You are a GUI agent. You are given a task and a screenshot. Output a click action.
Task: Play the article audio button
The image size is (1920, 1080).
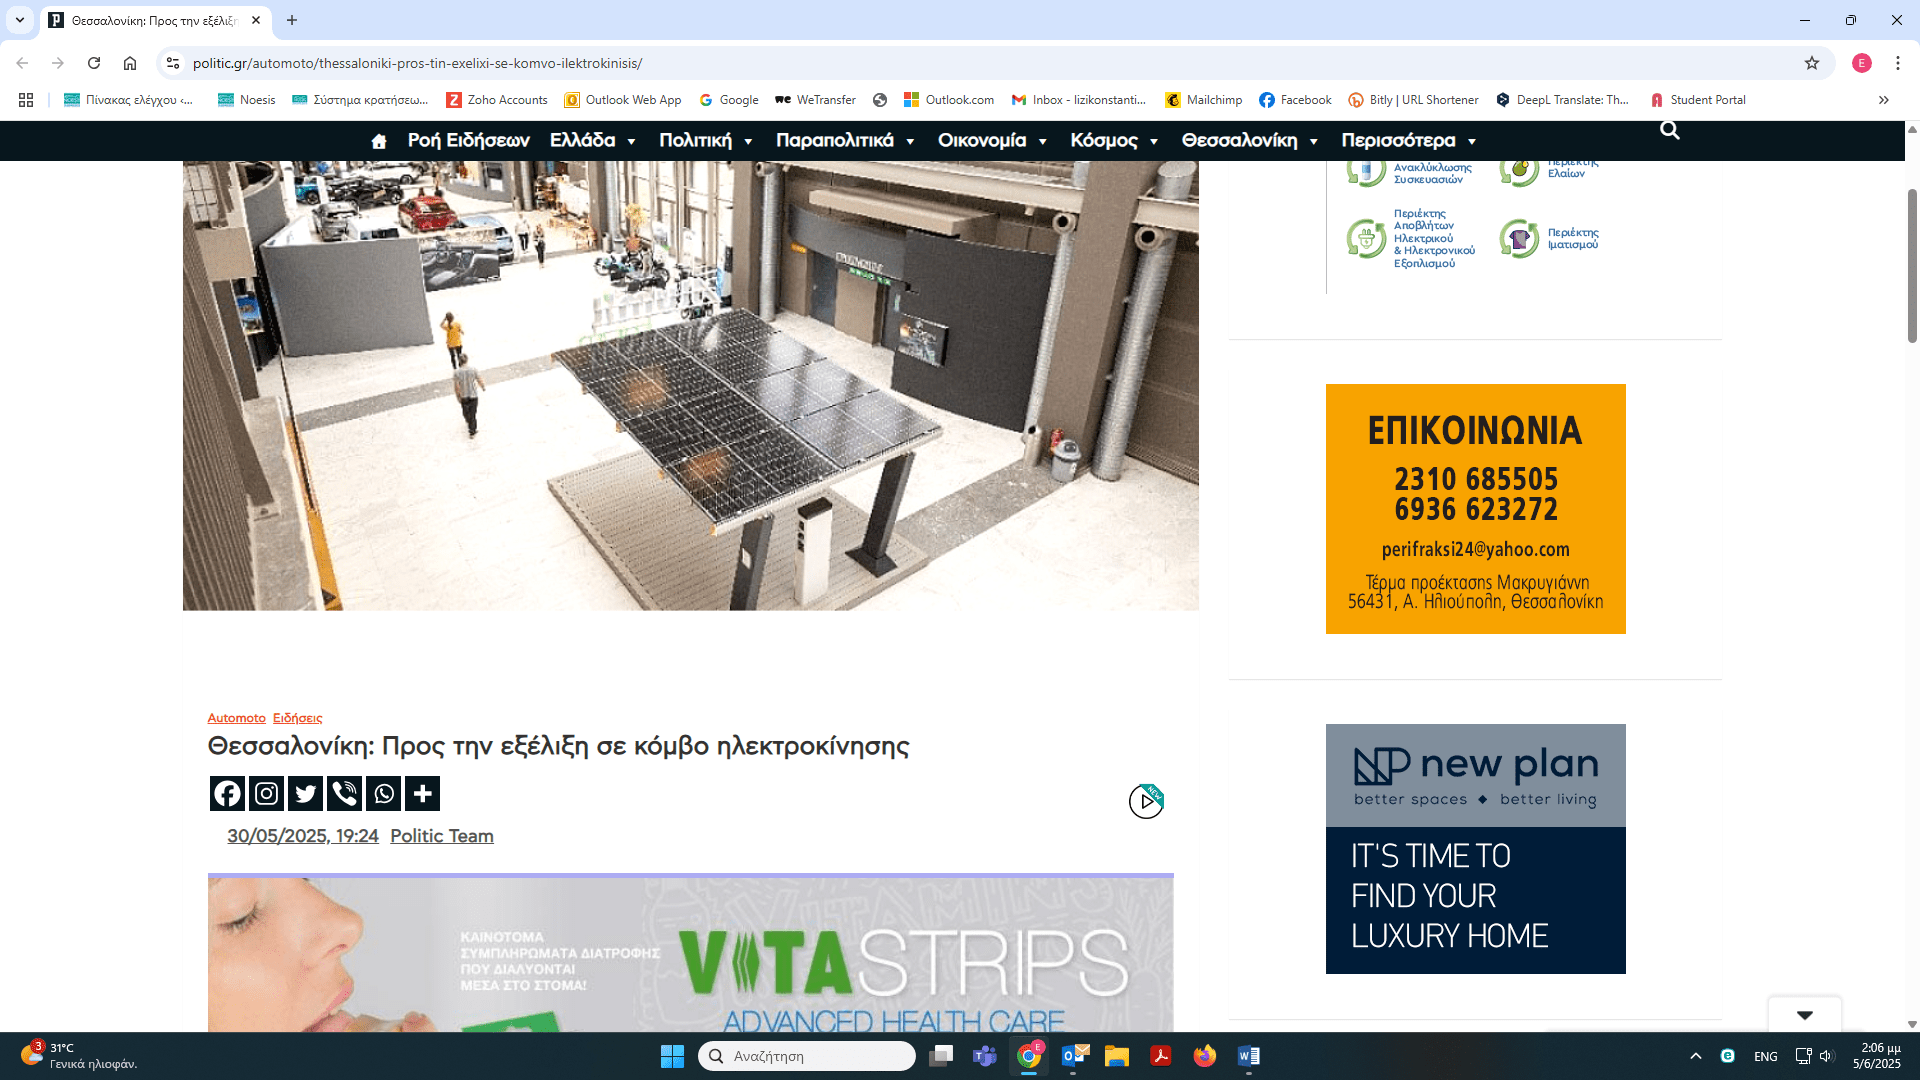pos(1146,801)
